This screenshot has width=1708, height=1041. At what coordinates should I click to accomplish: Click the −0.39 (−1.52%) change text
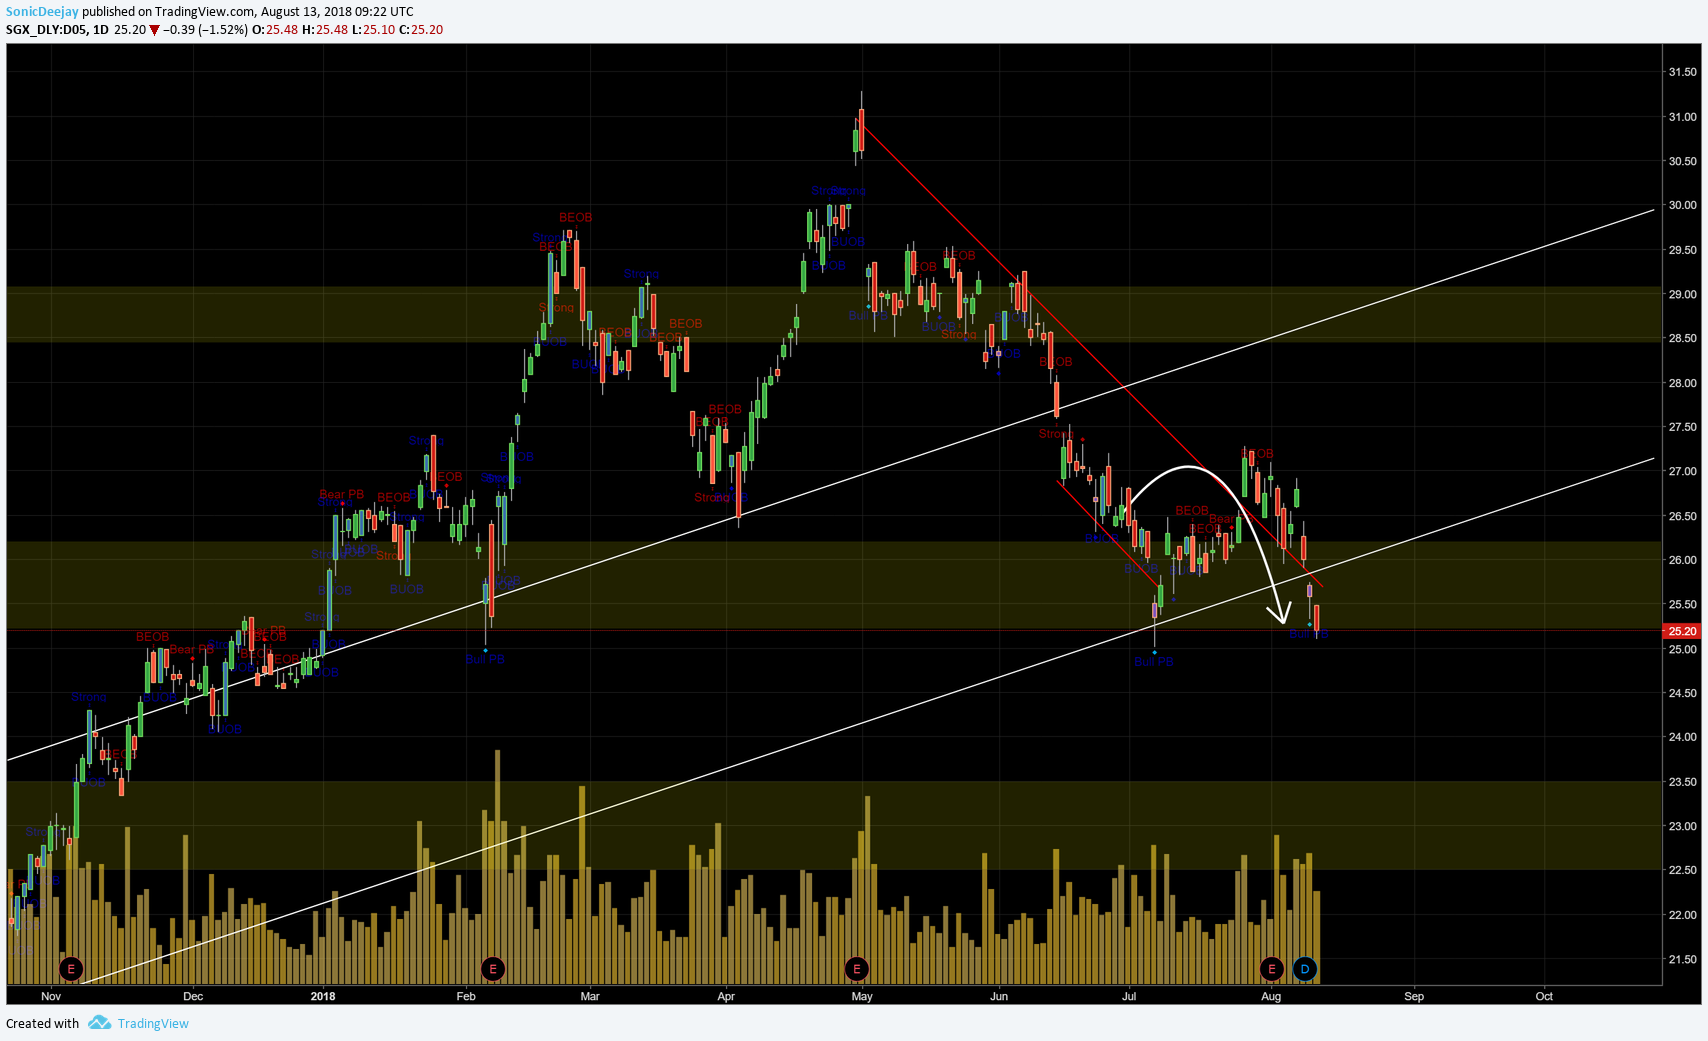[x=205, y=30]
